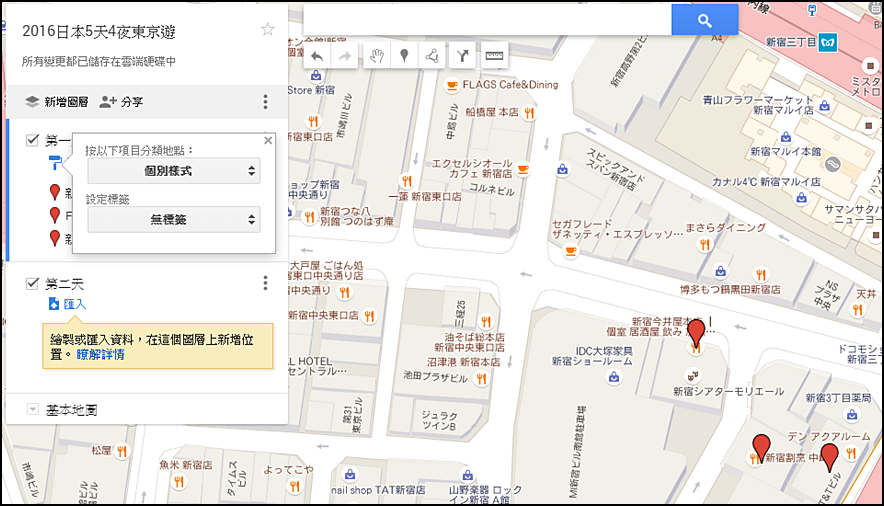Uncheck the 第一天 layer checkbox
Viewport: 884px width, 506px height.
pos(32,139)
